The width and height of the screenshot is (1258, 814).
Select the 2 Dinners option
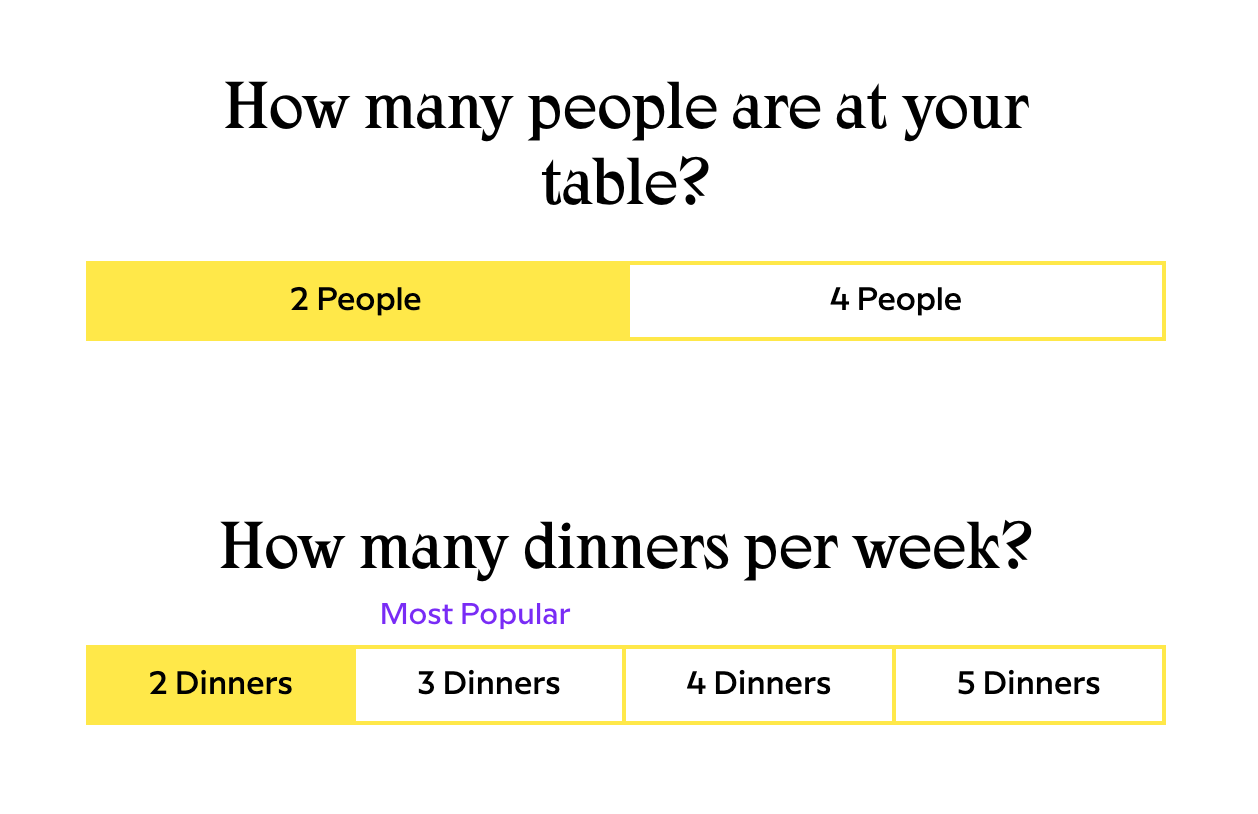click(221, 684)
